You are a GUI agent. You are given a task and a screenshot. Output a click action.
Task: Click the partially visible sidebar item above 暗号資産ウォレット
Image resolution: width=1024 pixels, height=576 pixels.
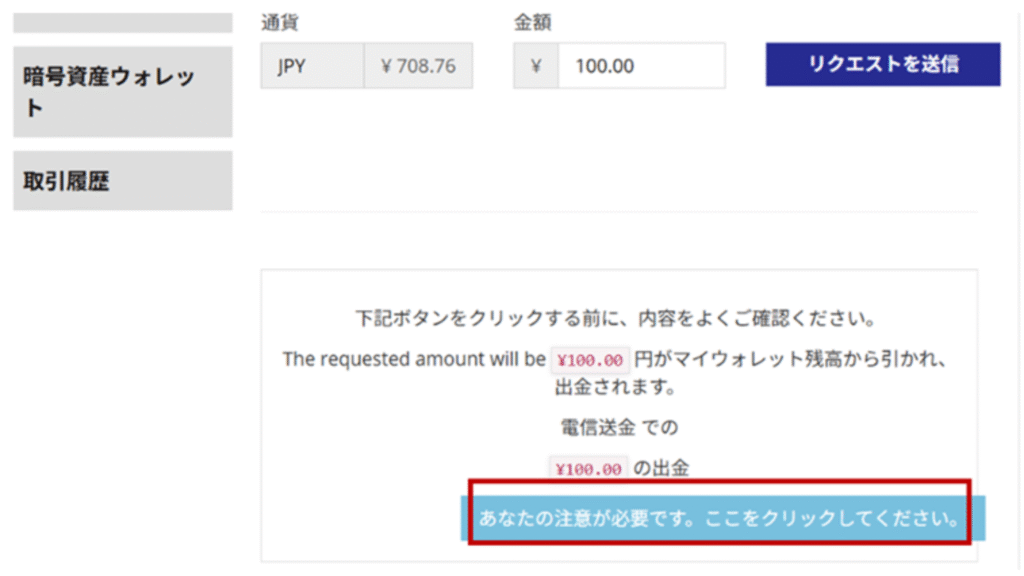pyautogui.click(x=122, y=22)
